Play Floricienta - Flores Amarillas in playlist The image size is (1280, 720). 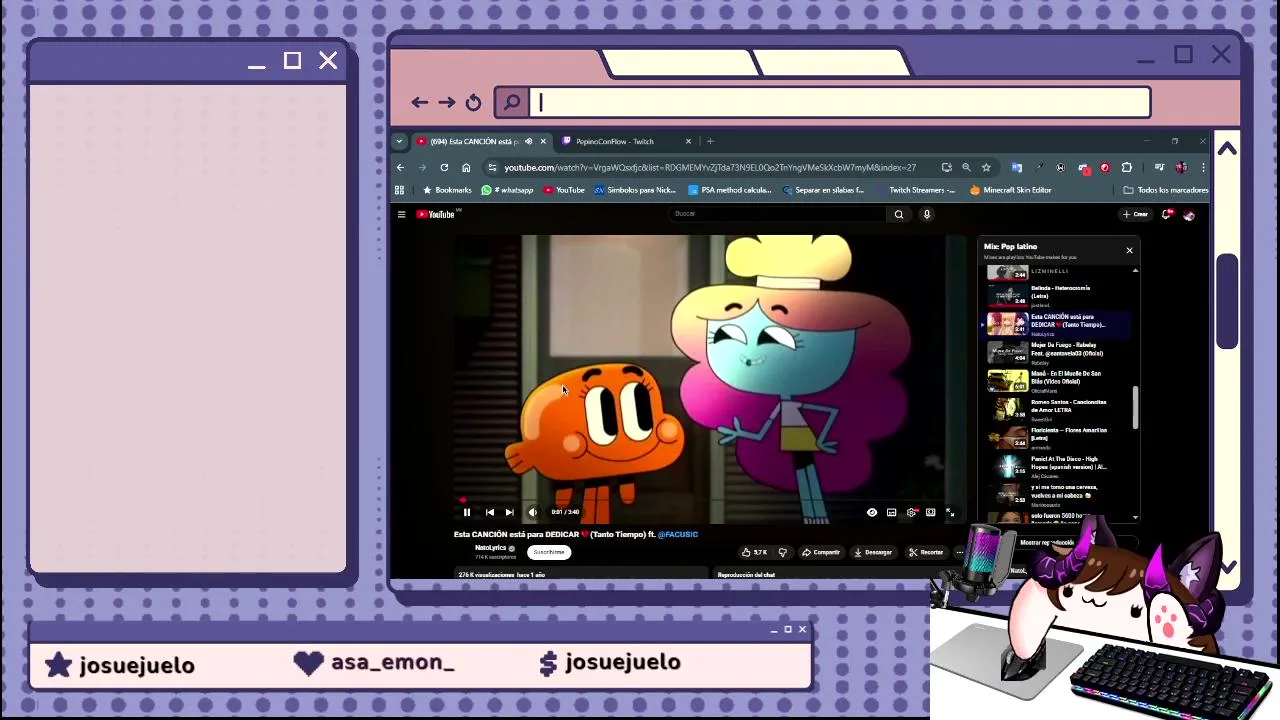1058,437
